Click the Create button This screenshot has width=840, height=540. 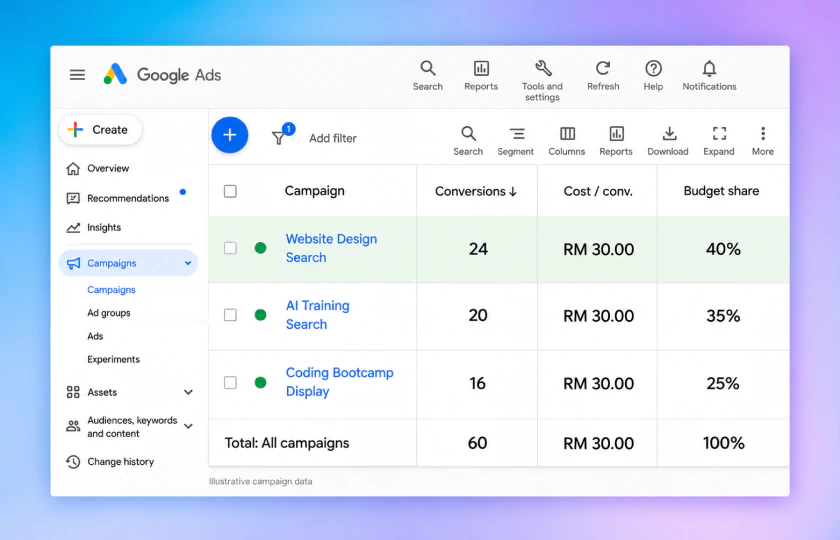[x=100, y=130]
